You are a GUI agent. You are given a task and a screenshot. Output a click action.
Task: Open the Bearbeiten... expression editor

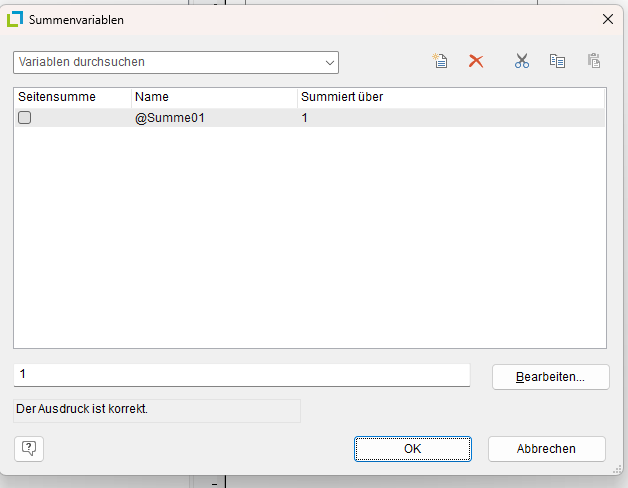[x=549, y=377]
